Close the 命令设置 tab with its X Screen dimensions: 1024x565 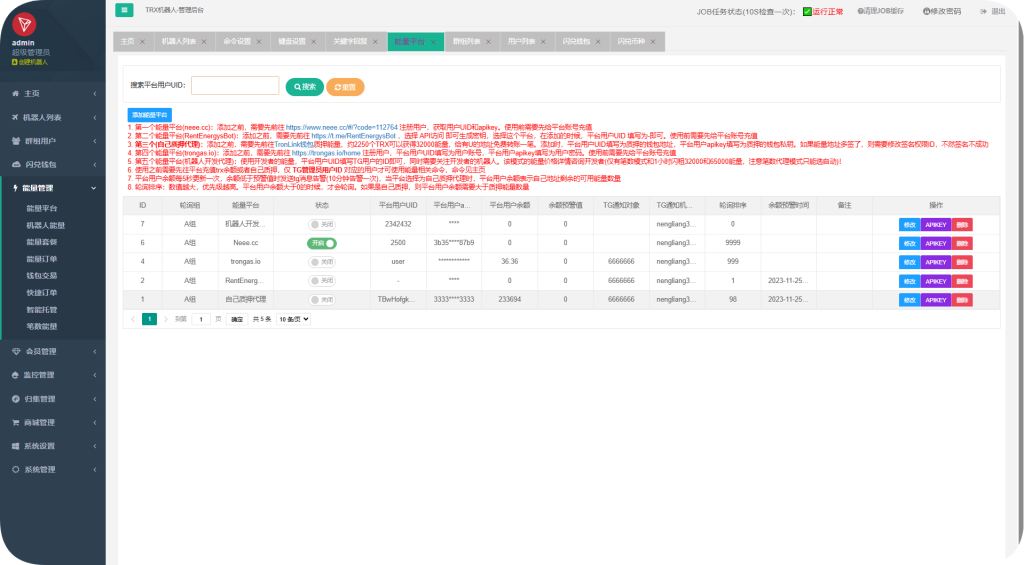click(259, 42)
